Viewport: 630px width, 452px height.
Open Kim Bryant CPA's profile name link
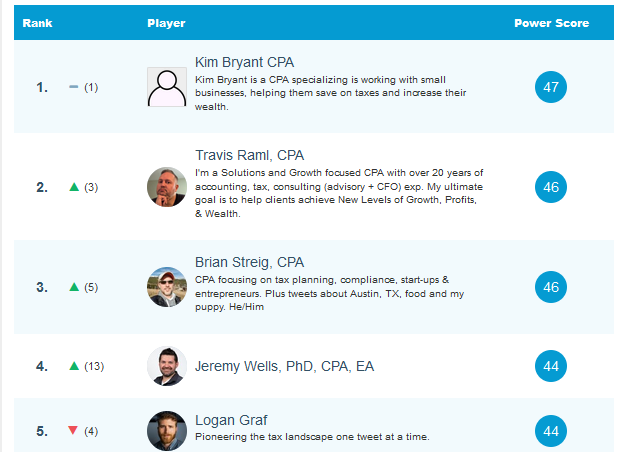[x=245, y=61]
